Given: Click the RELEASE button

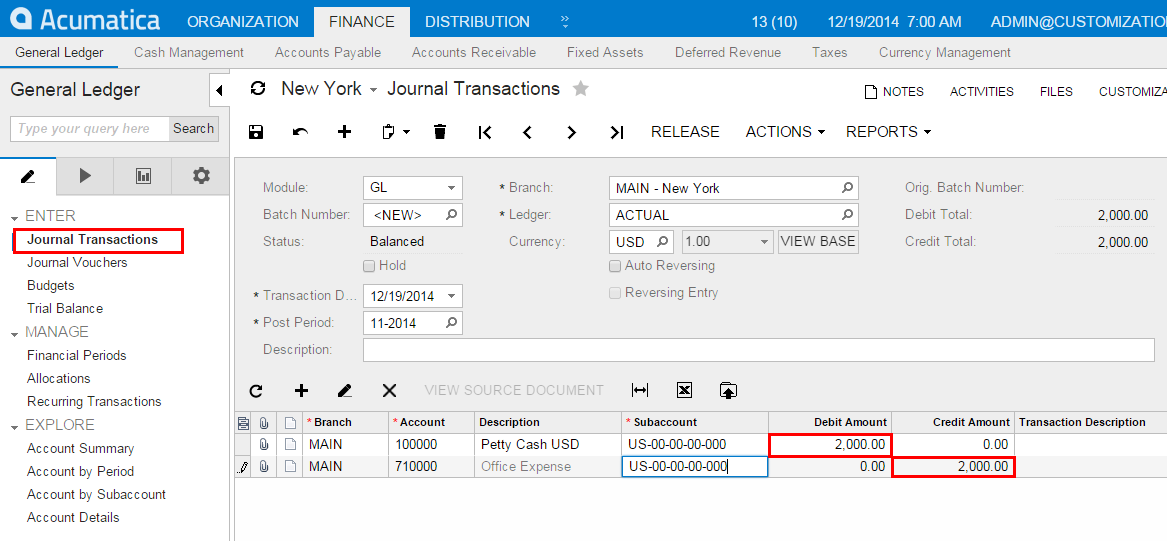Looking at the screenshot, I should coord(685,132).
